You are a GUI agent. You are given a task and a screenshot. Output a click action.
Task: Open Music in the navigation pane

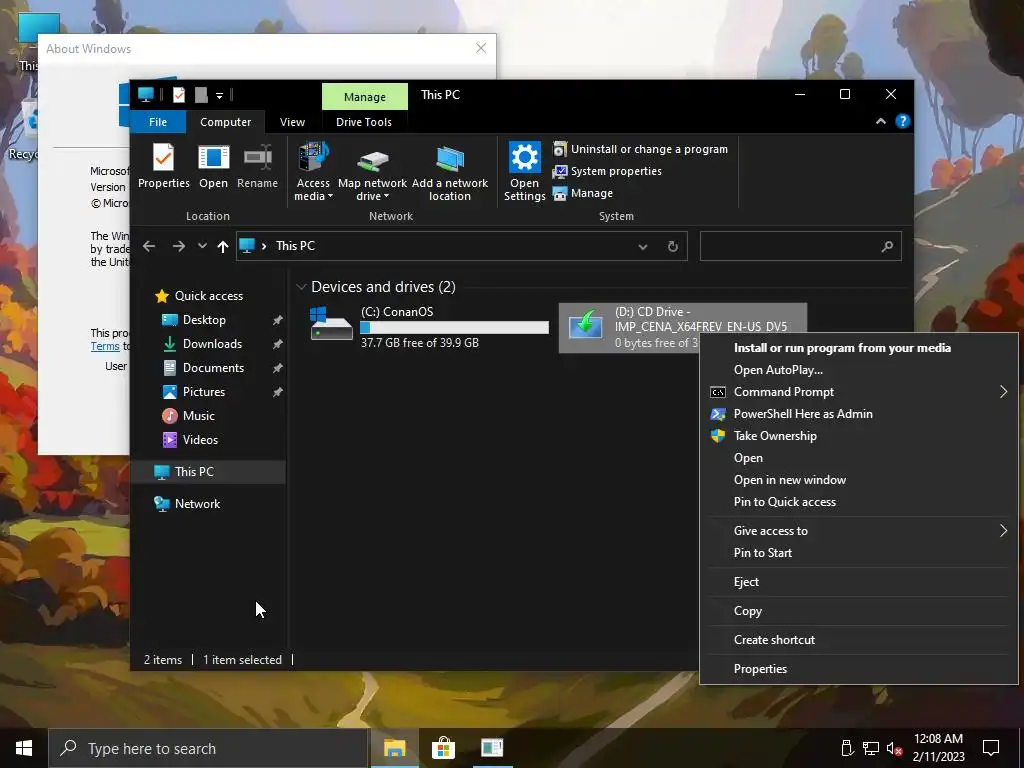(x=198, y=416)
